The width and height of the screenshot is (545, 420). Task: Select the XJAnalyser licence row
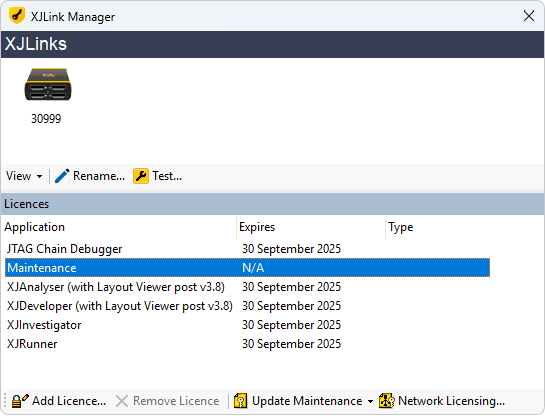[x=247, y=287]
